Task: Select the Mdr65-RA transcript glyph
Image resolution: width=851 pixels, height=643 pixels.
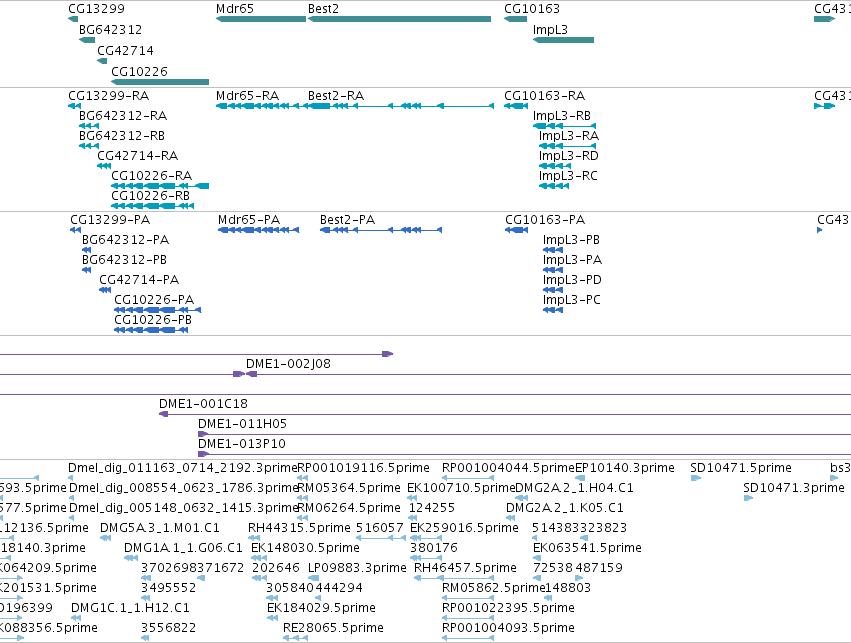Action: pyautogui.click(x=261, y=106)
